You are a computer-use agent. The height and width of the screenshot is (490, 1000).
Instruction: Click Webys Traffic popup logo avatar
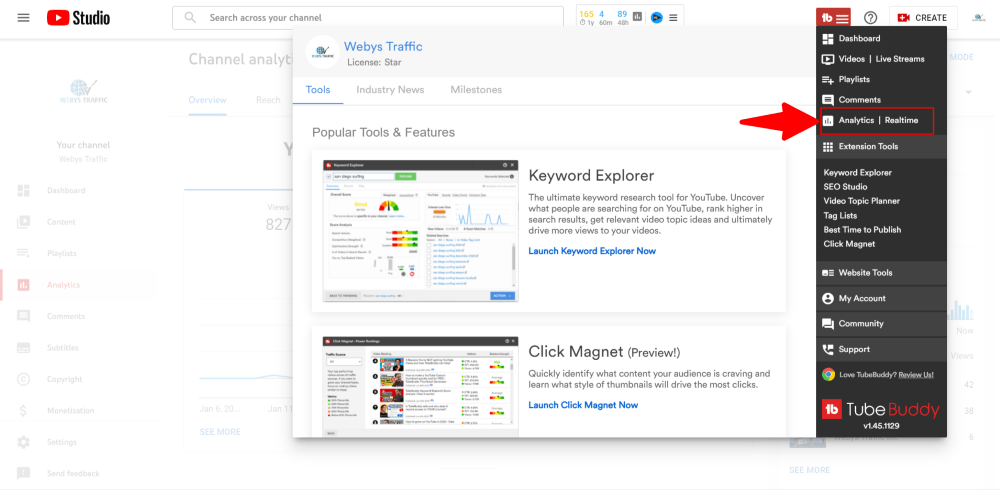[322, 52]
